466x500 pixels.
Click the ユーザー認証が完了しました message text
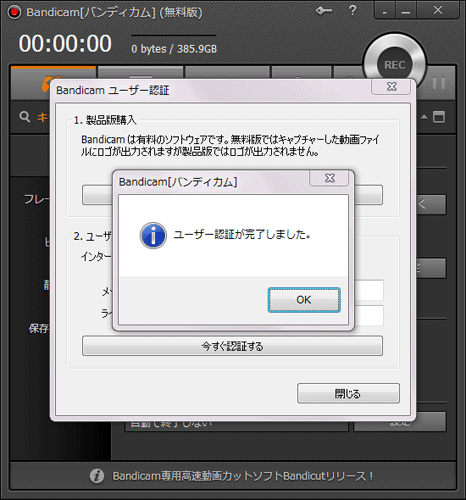242,235
